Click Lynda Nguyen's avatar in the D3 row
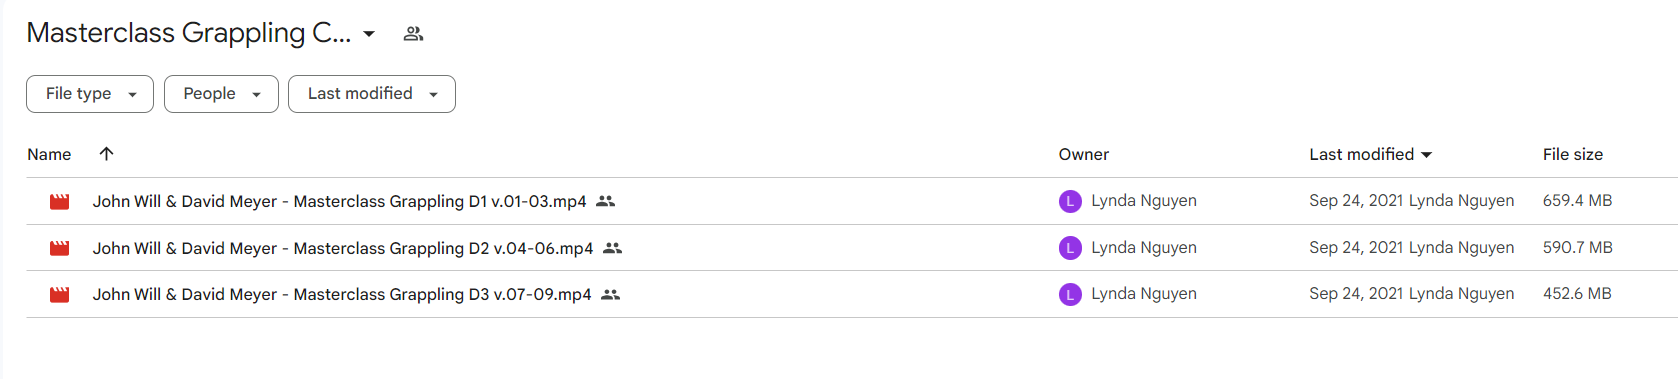This screenshot has width=1678, height=379. point(1070,294)
